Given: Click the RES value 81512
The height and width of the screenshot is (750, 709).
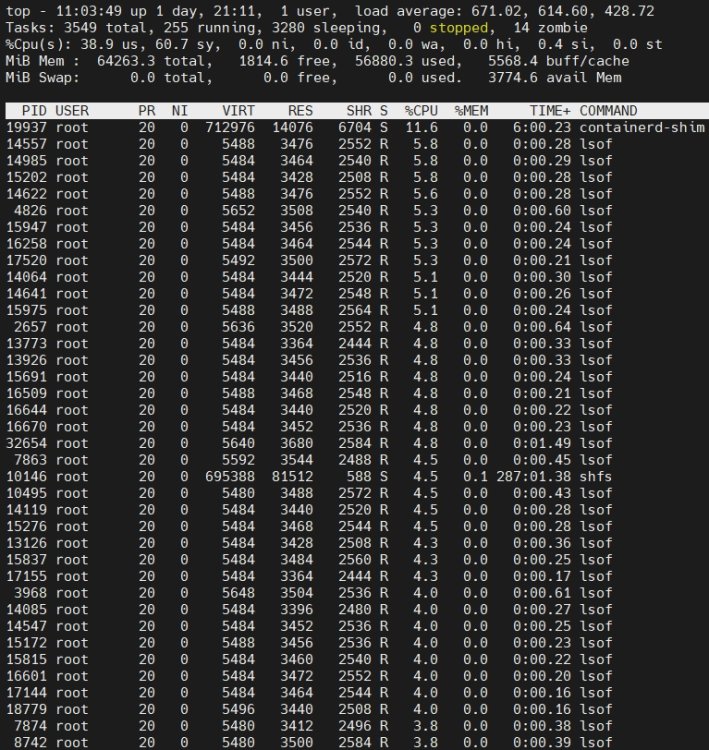Looking at the screenshot, I should [x=292, y=477].
